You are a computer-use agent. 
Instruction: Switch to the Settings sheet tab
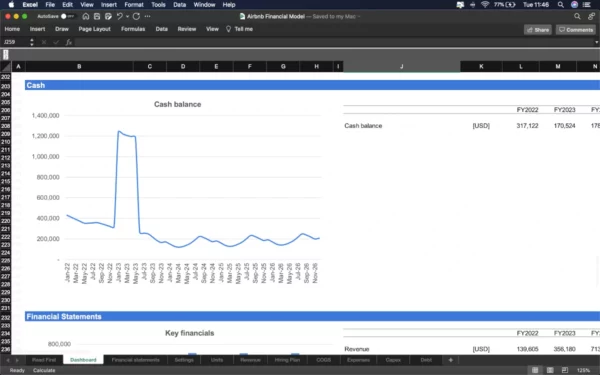pos(184,360)
